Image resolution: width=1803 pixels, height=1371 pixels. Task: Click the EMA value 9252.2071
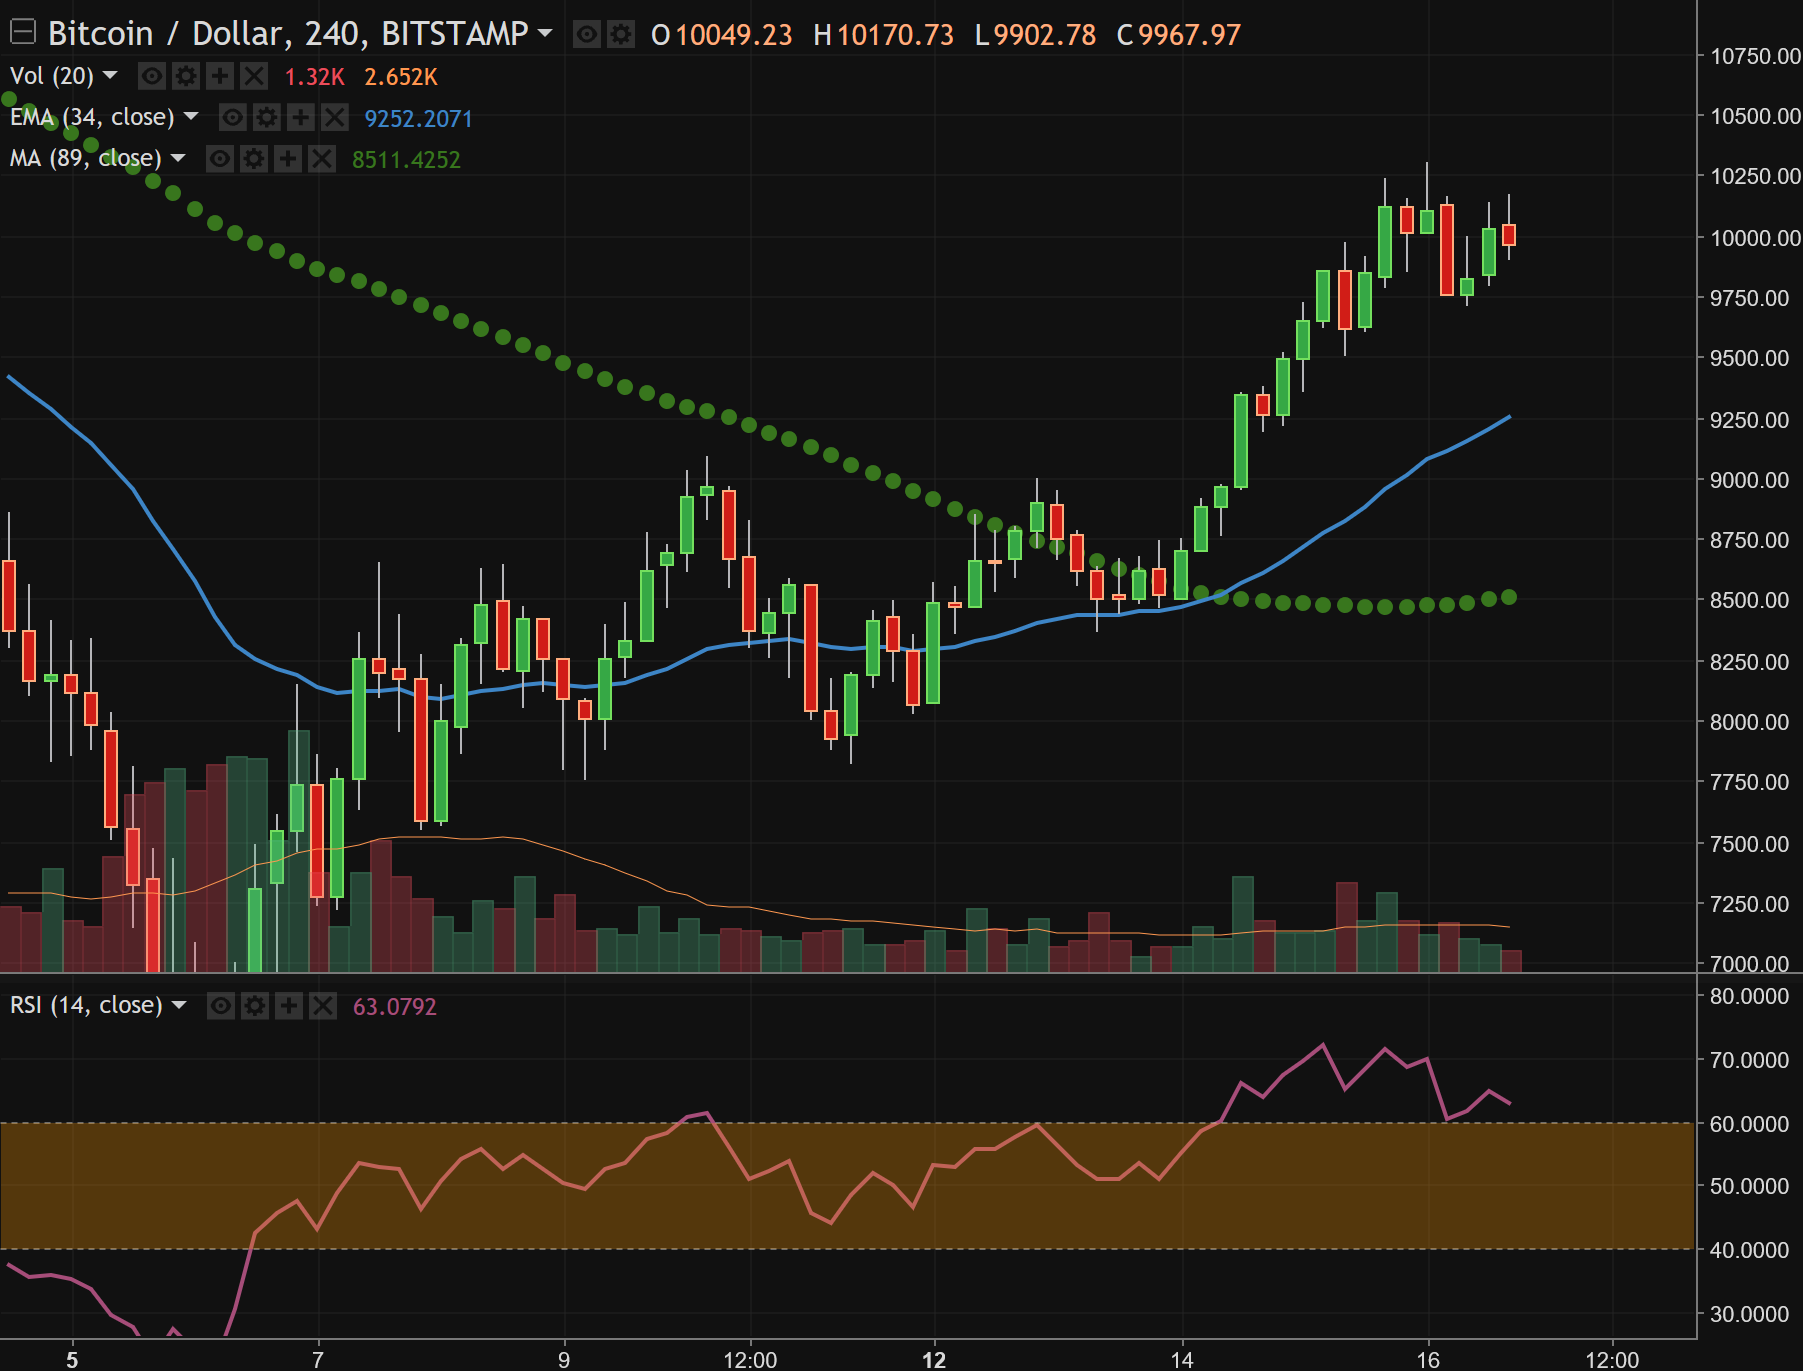418,118
